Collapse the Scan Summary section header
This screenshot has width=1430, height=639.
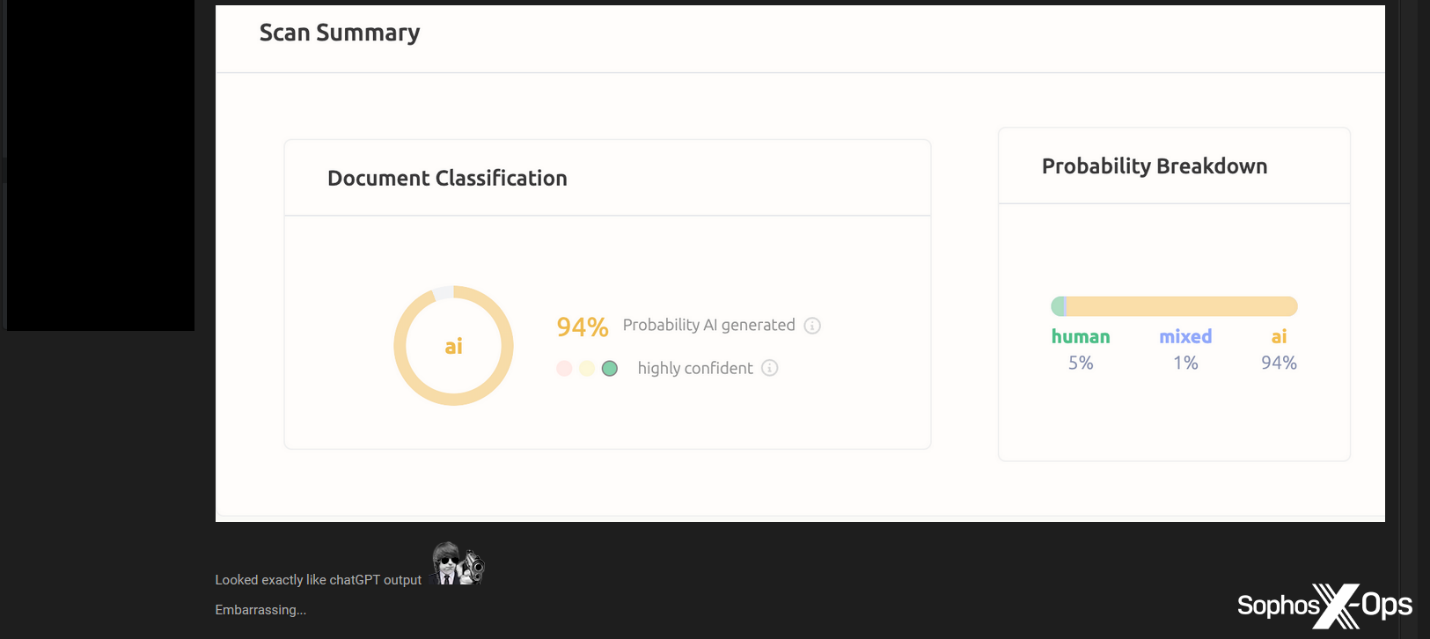pos(339,32)
